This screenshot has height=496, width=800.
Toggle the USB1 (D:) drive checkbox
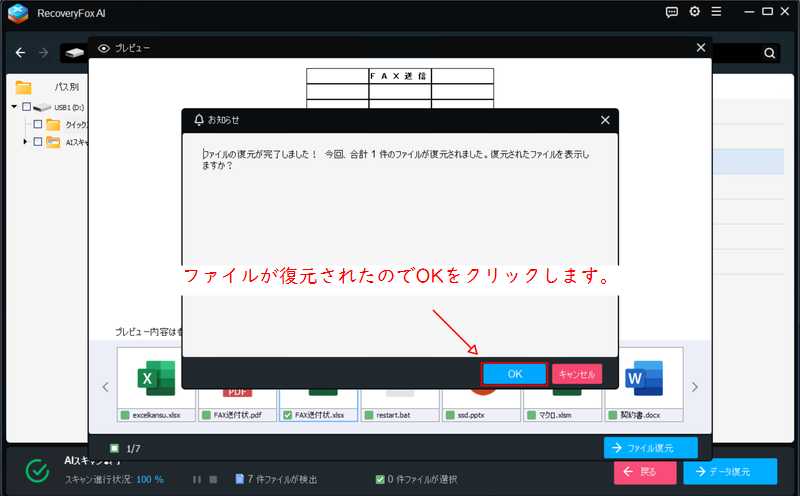tap(26, 107)
